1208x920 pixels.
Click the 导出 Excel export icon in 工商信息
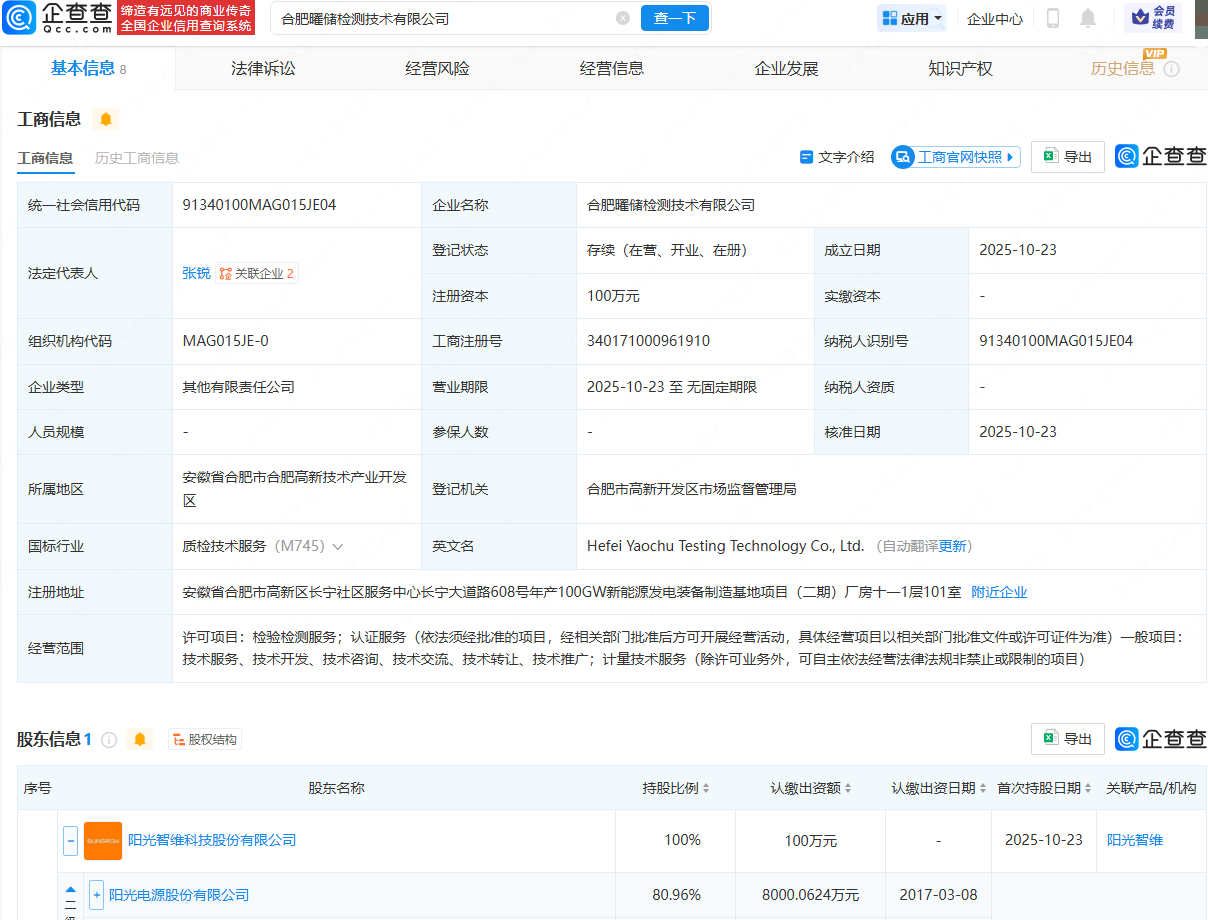(1067, 157)
